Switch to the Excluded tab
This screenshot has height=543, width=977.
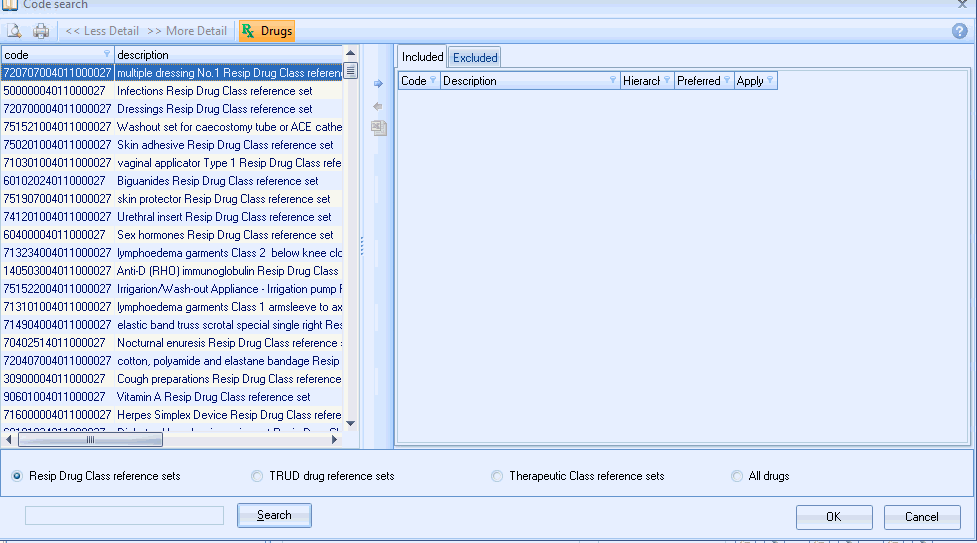pyautogui.click(x=475, y=57)
